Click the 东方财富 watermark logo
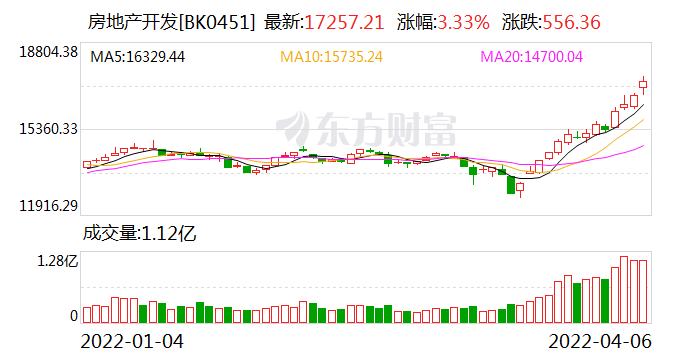Viewport: 688px width, 360px height. pos(366,129)
